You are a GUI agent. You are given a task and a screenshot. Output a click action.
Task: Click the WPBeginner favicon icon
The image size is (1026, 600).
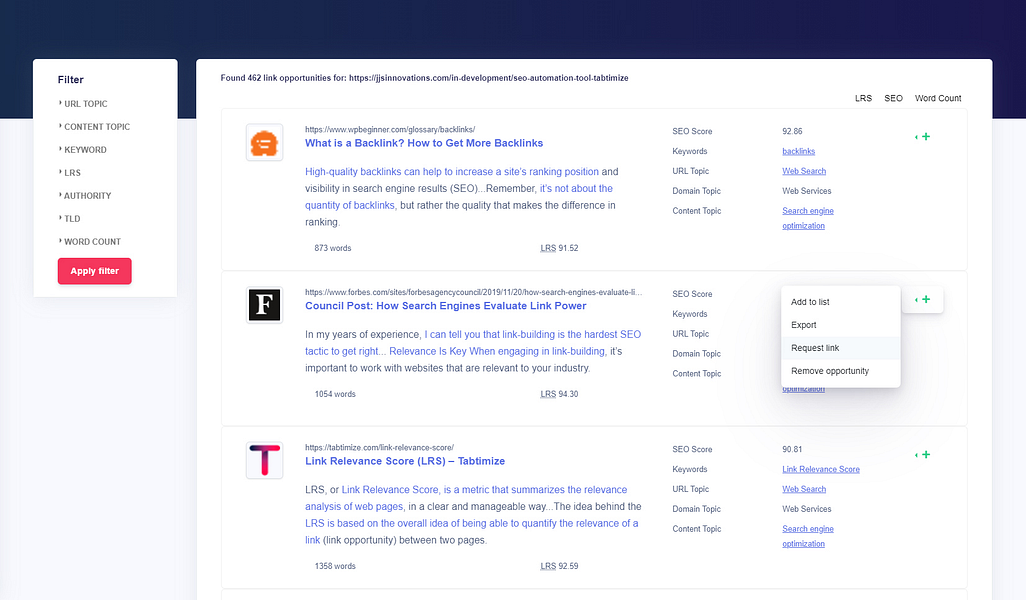point(263,142)
